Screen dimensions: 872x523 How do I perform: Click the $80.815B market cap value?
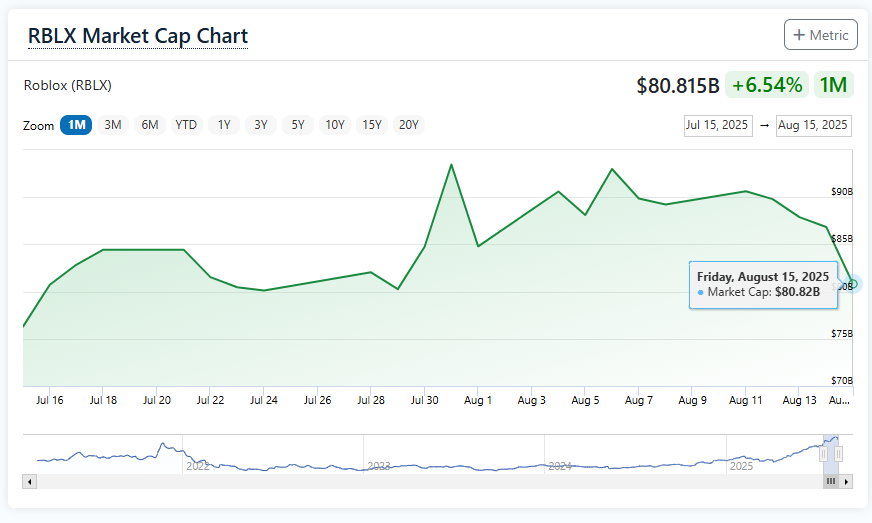tap(678, 86)
